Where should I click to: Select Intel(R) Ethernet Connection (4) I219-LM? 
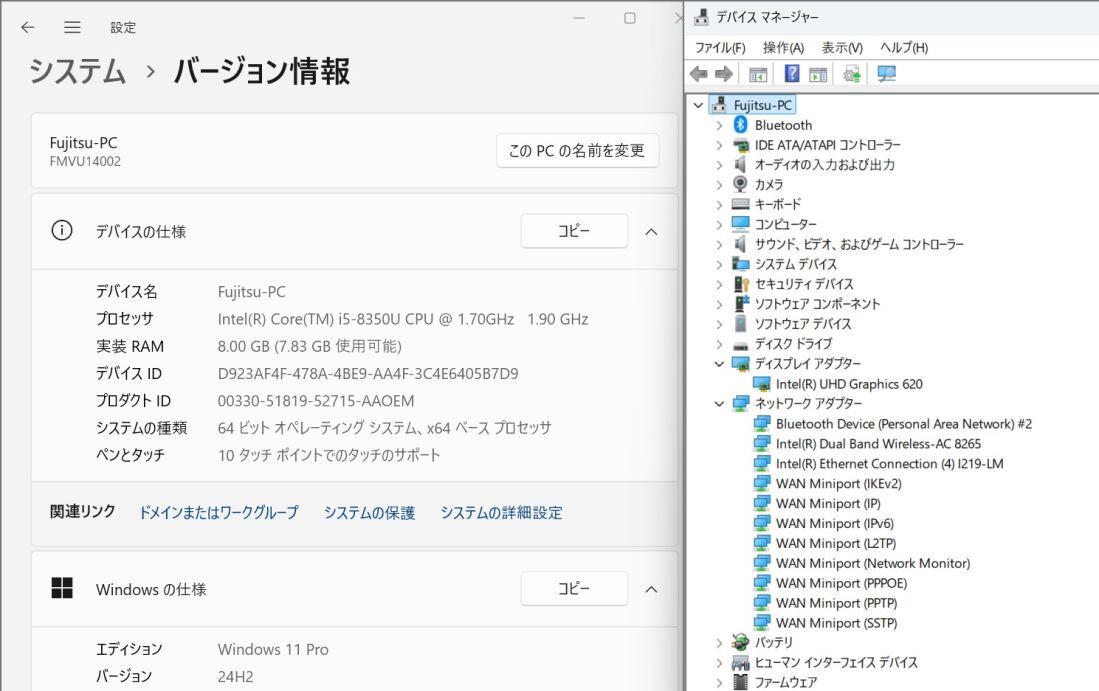point(889,464)
